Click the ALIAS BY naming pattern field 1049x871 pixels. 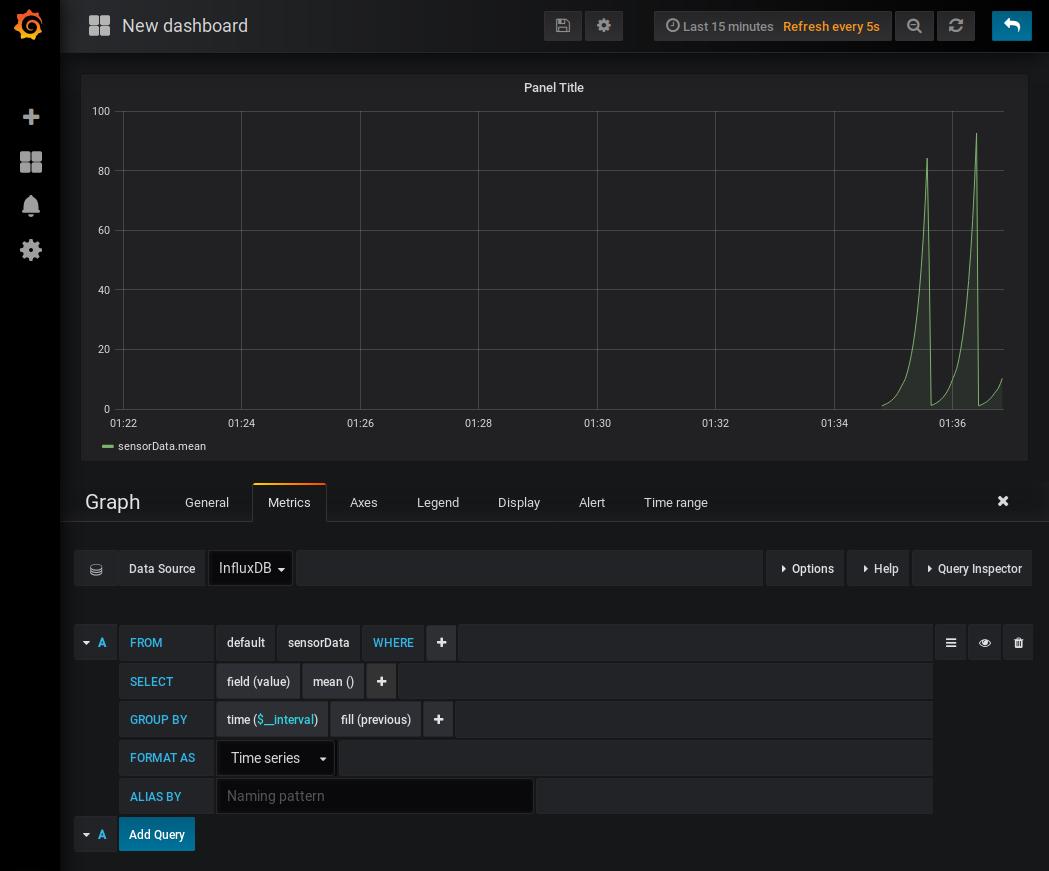coord(374,796)
